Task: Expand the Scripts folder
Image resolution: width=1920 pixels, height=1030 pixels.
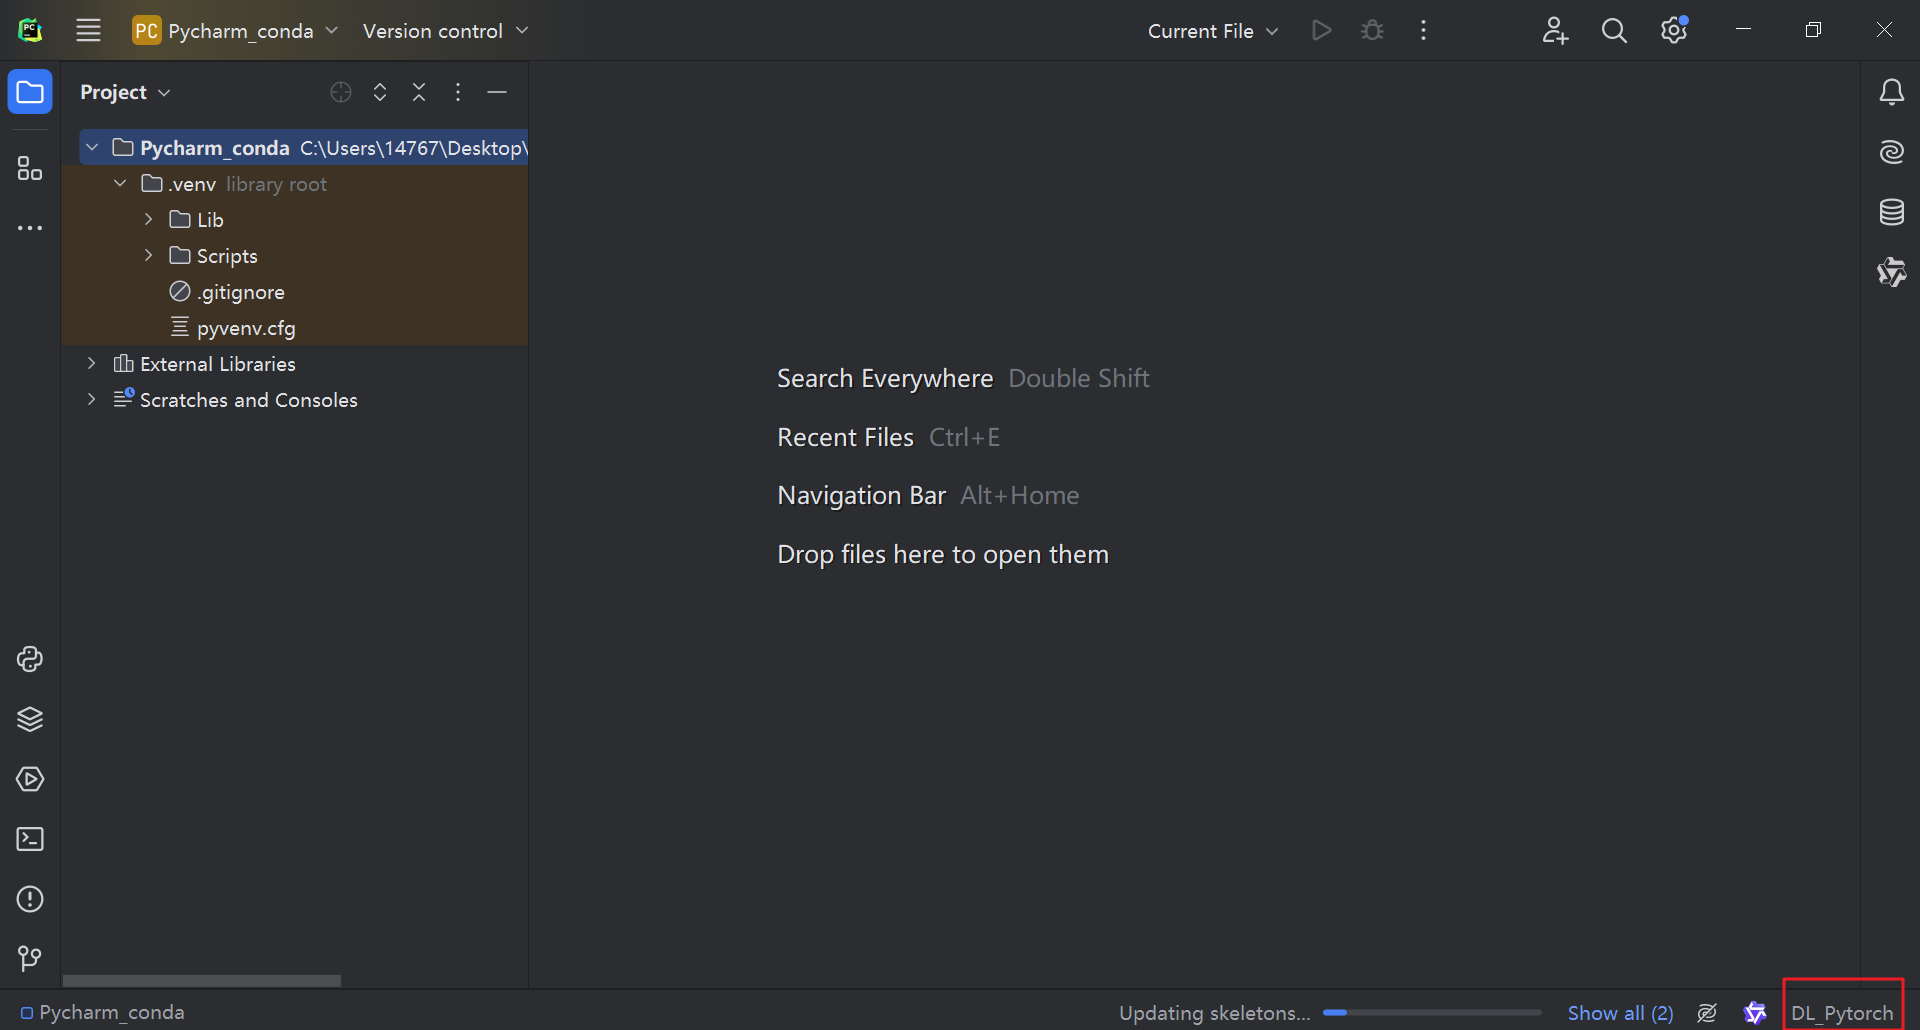Action: coord(148,256)
